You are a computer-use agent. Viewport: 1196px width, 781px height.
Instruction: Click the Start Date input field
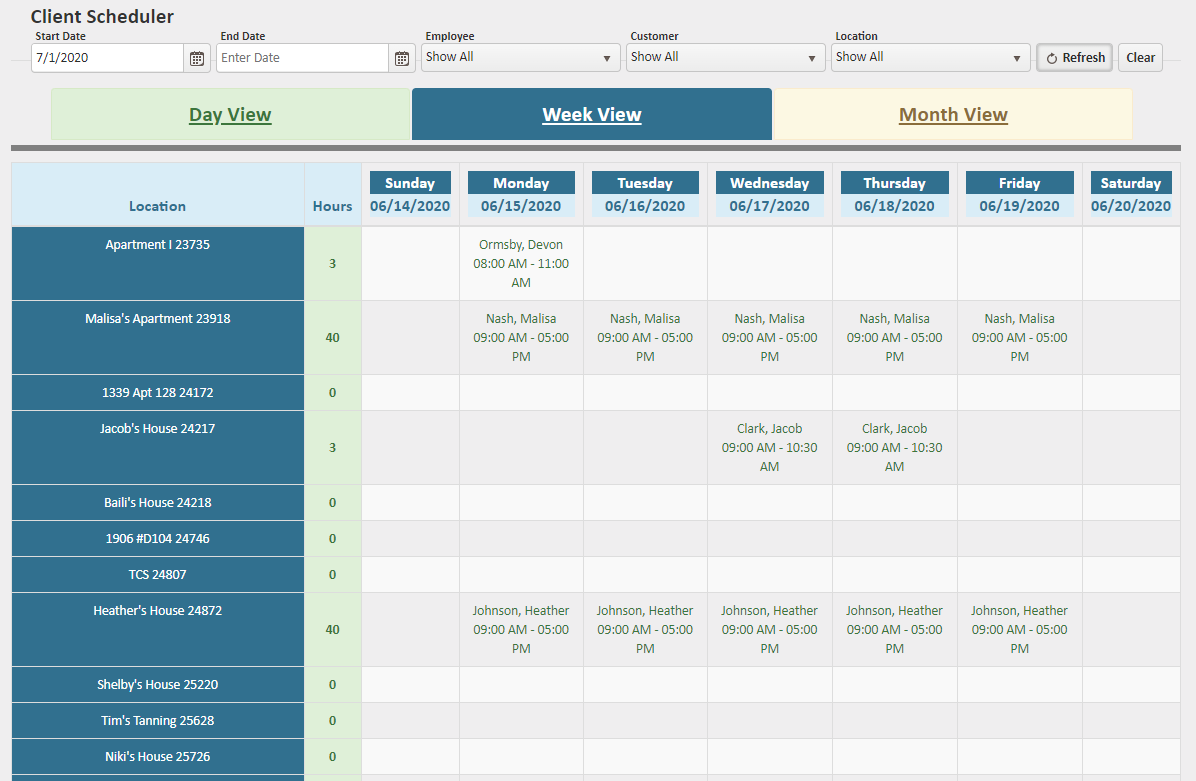106,57
